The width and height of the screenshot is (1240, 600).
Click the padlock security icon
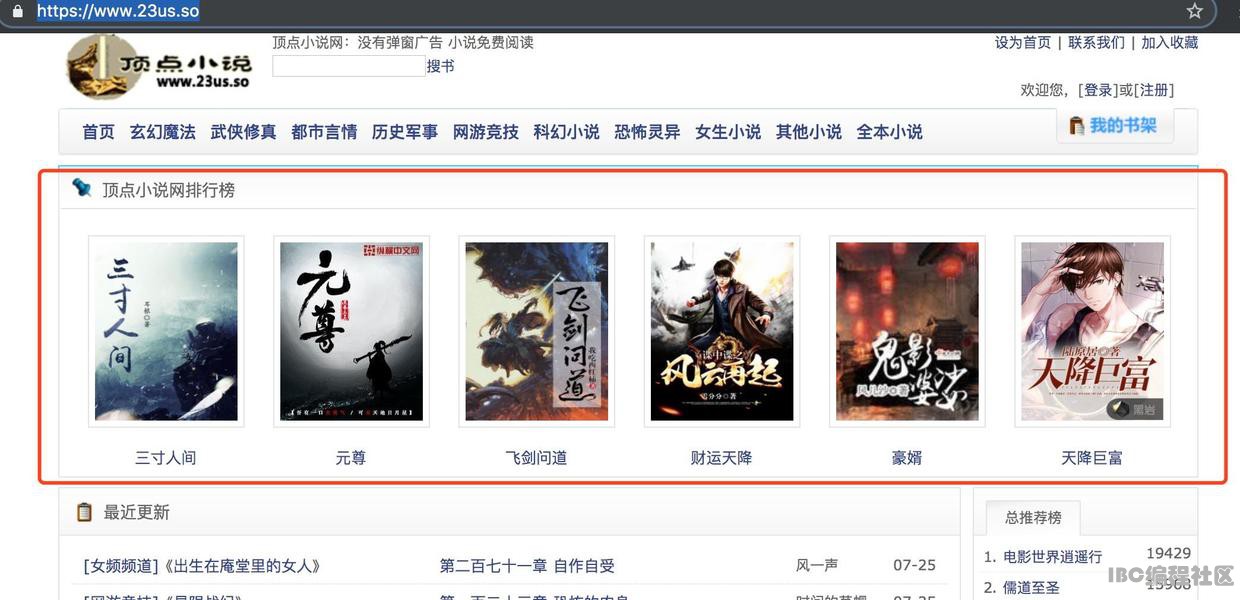[x=17, y=11]
